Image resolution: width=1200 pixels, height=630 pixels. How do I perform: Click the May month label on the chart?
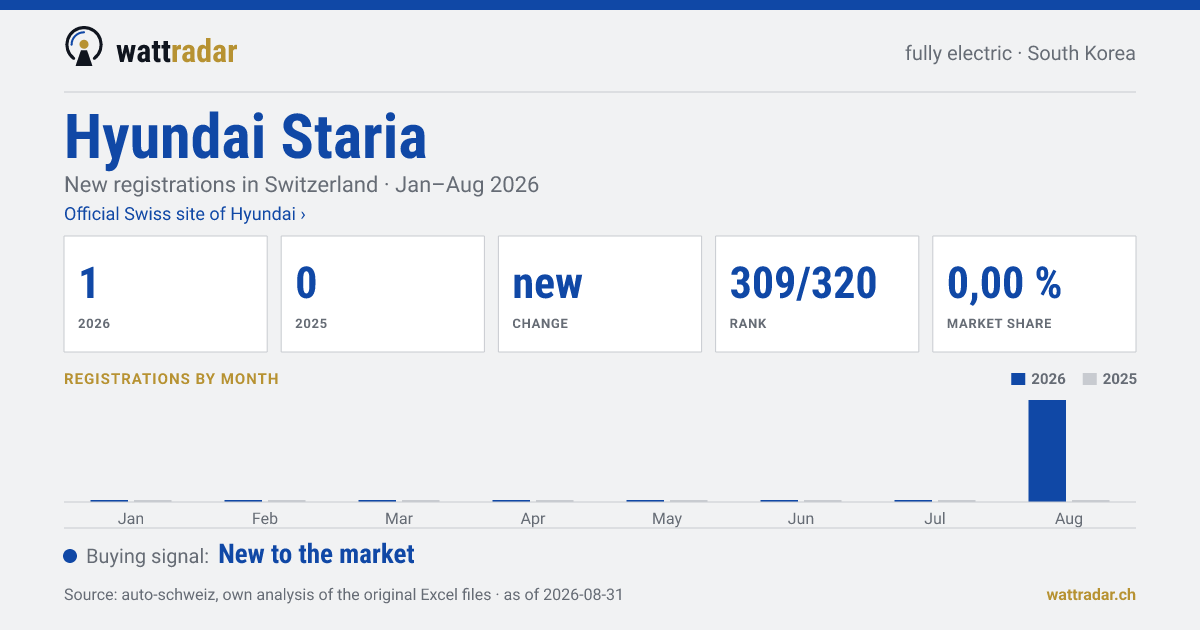tap(667, 518)
